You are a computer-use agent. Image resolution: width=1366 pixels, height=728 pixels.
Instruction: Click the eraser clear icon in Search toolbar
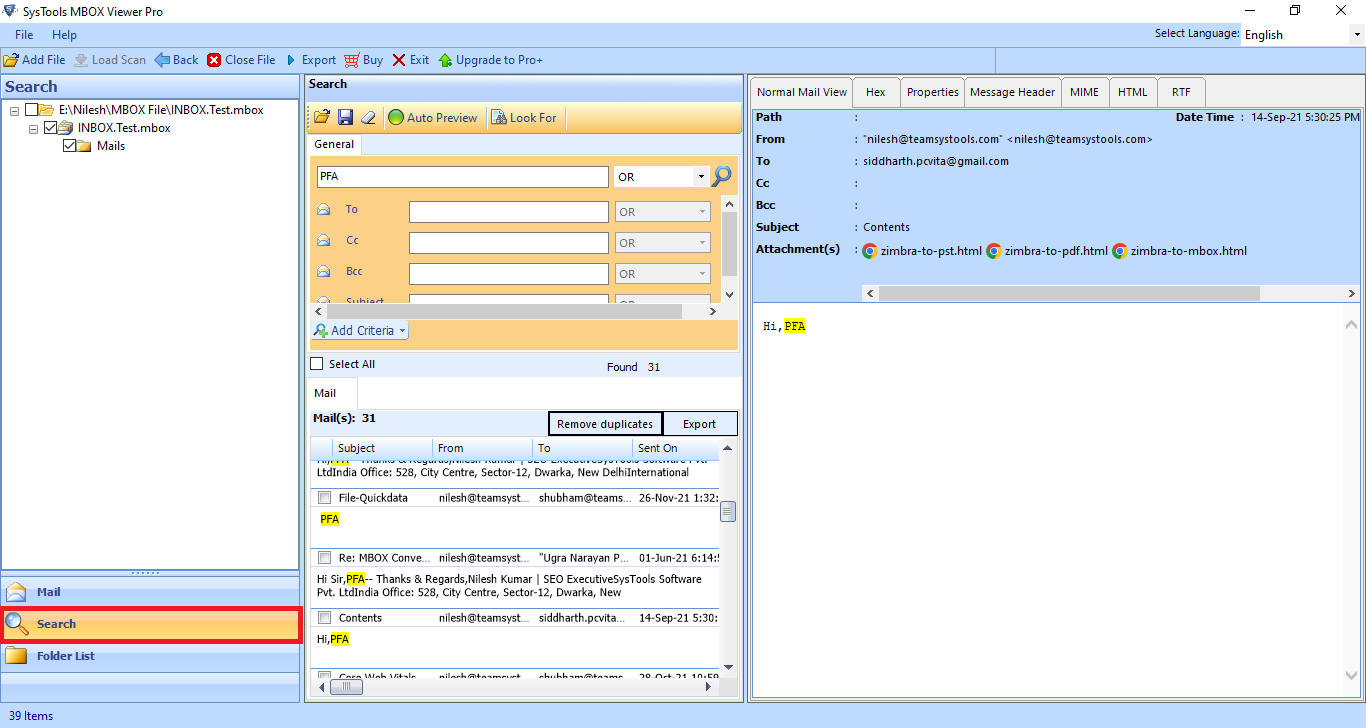click(368, 117)
